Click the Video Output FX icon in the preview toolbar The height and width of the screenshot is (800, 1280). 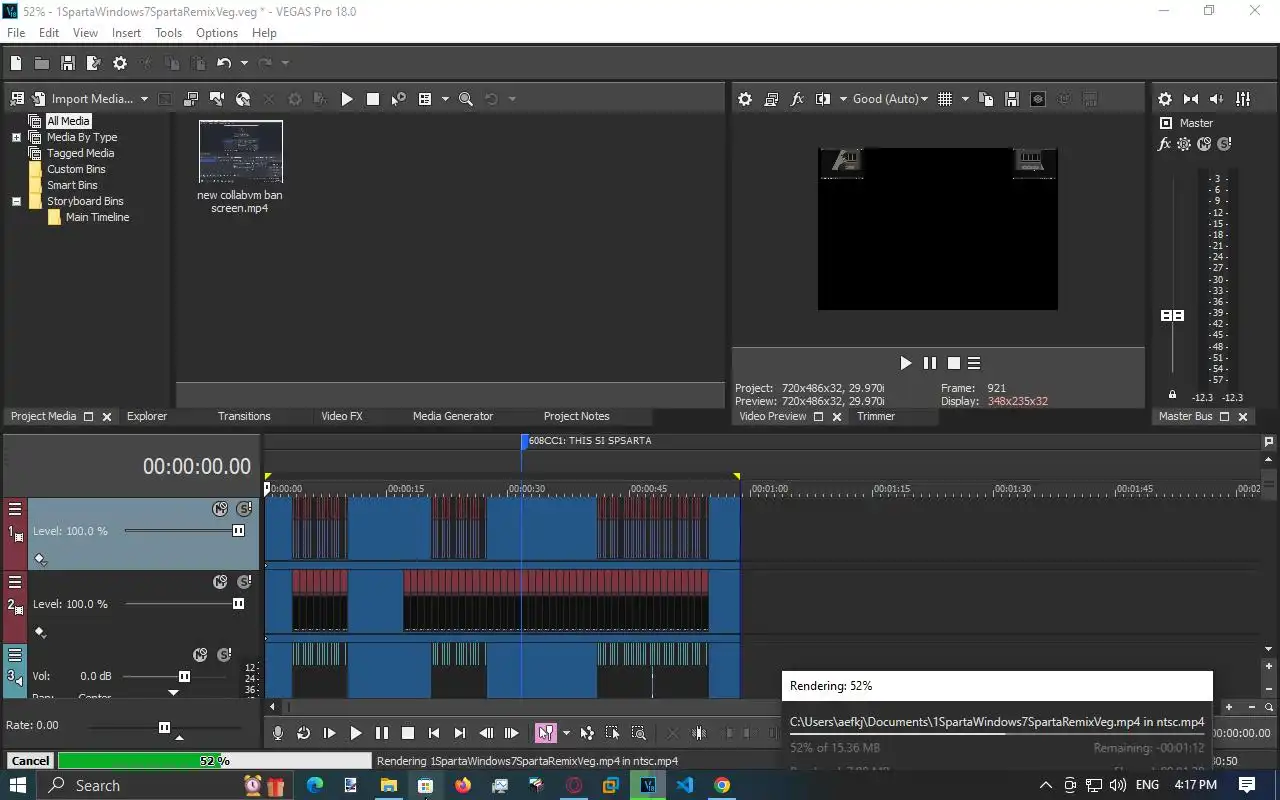click(x=797, y=99)
